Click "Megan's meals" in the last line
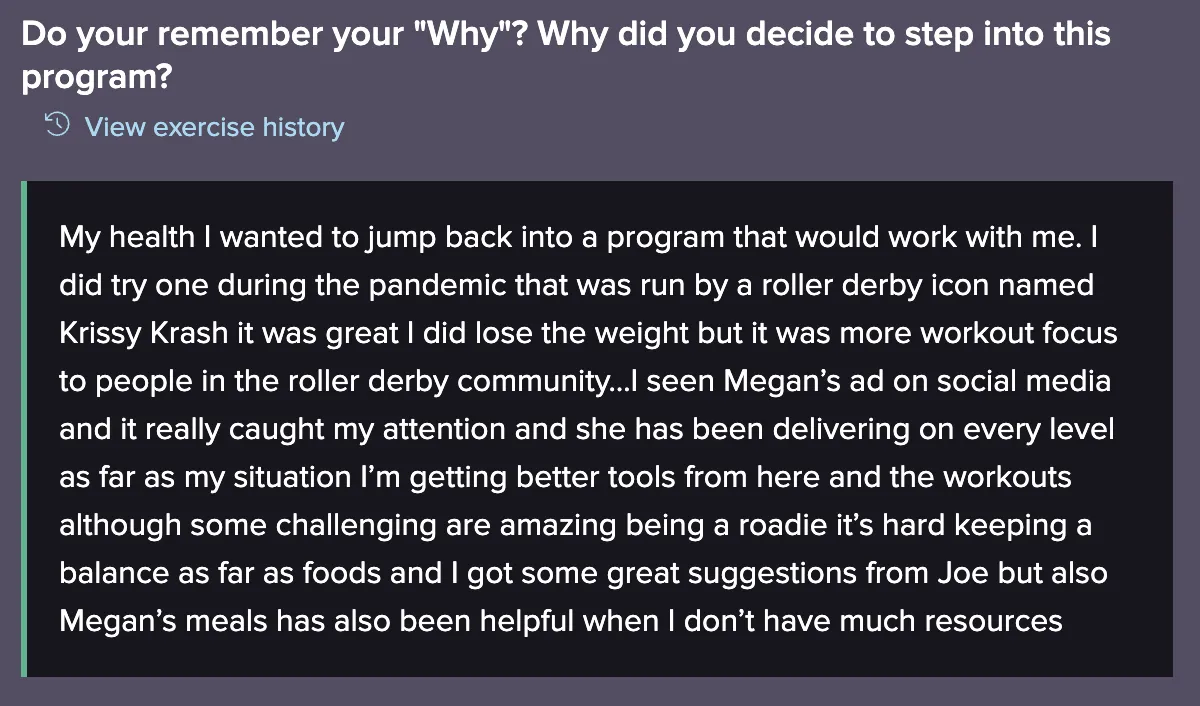 [x=163, y=621]
